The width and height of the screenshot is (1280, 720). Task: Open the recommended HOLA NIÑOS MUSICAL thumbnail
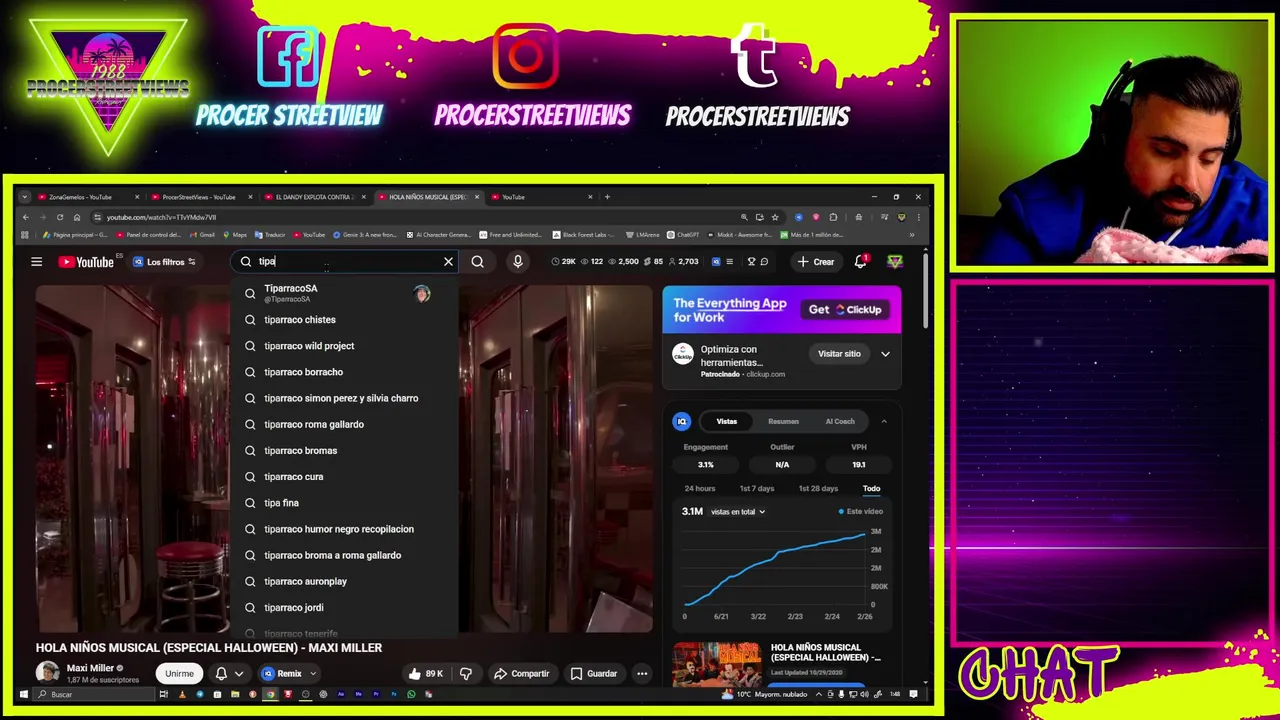(717, 664)
